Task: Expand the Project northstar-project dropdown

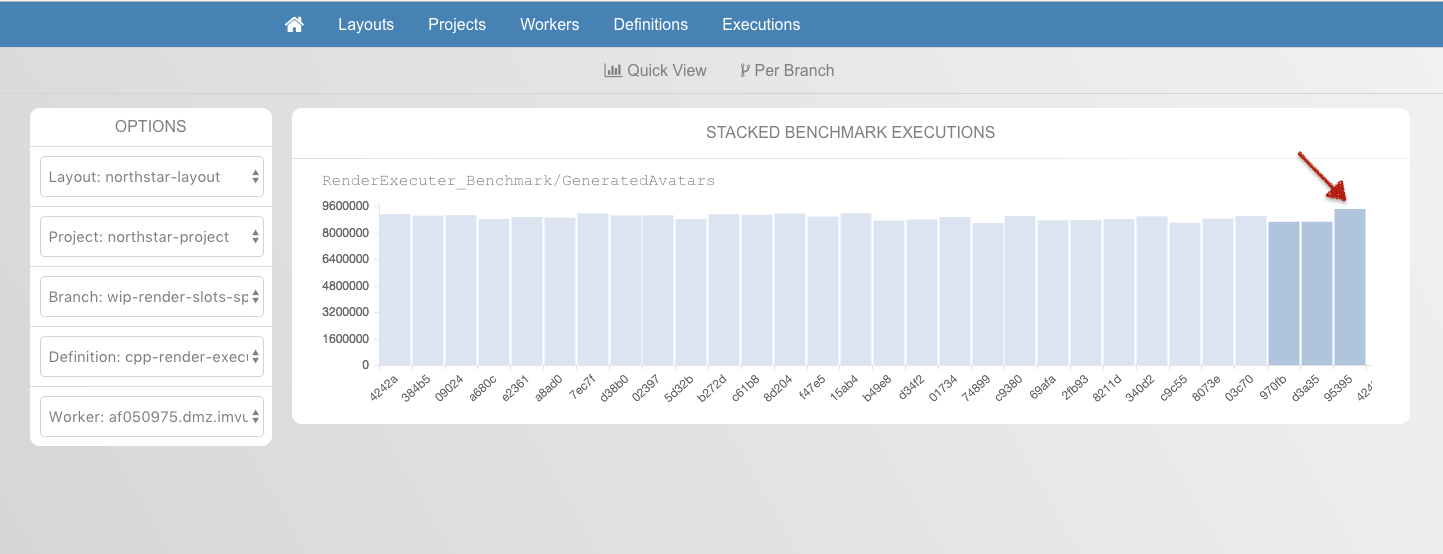Action: (x=151, y=237)
